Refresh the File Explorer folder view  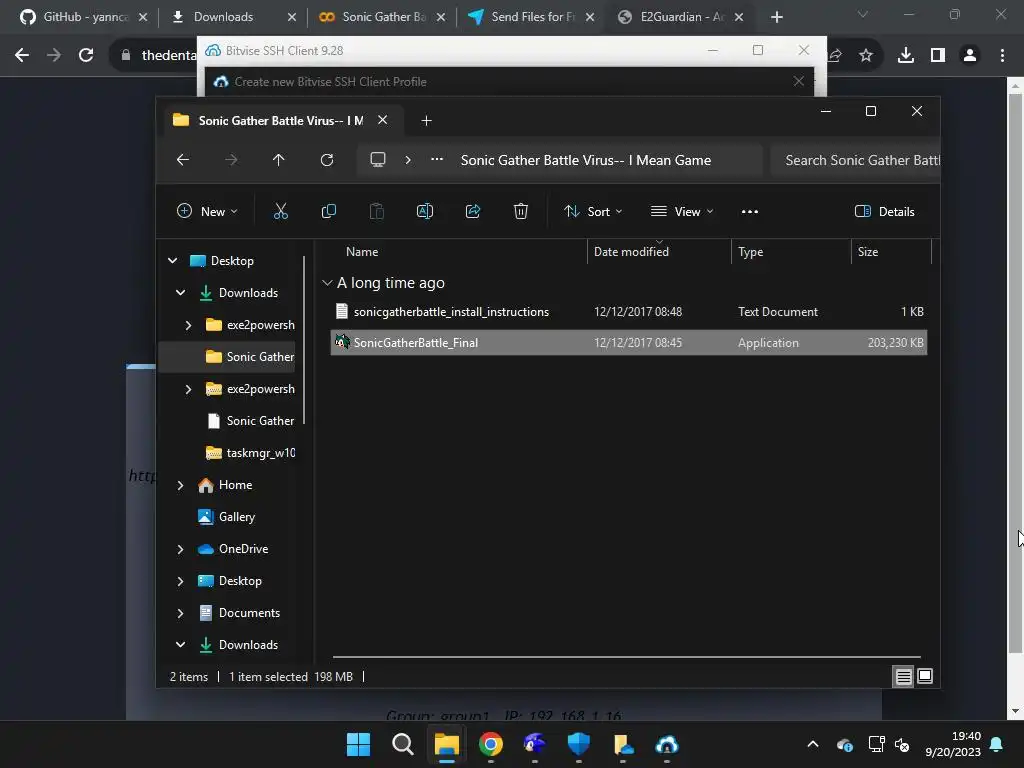tap(327, 160)
